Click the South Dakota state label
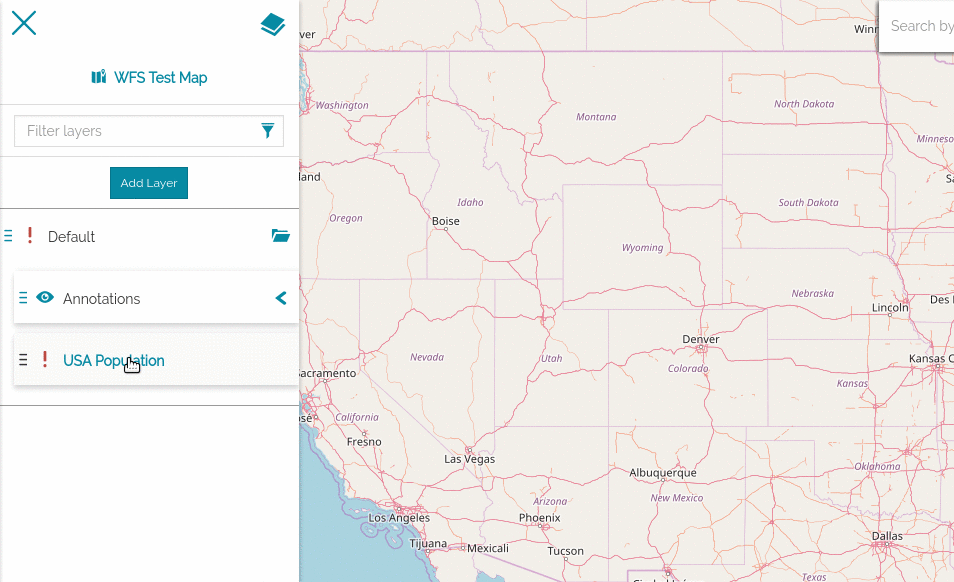Screen dimensions: 954x582 (809, 203)
